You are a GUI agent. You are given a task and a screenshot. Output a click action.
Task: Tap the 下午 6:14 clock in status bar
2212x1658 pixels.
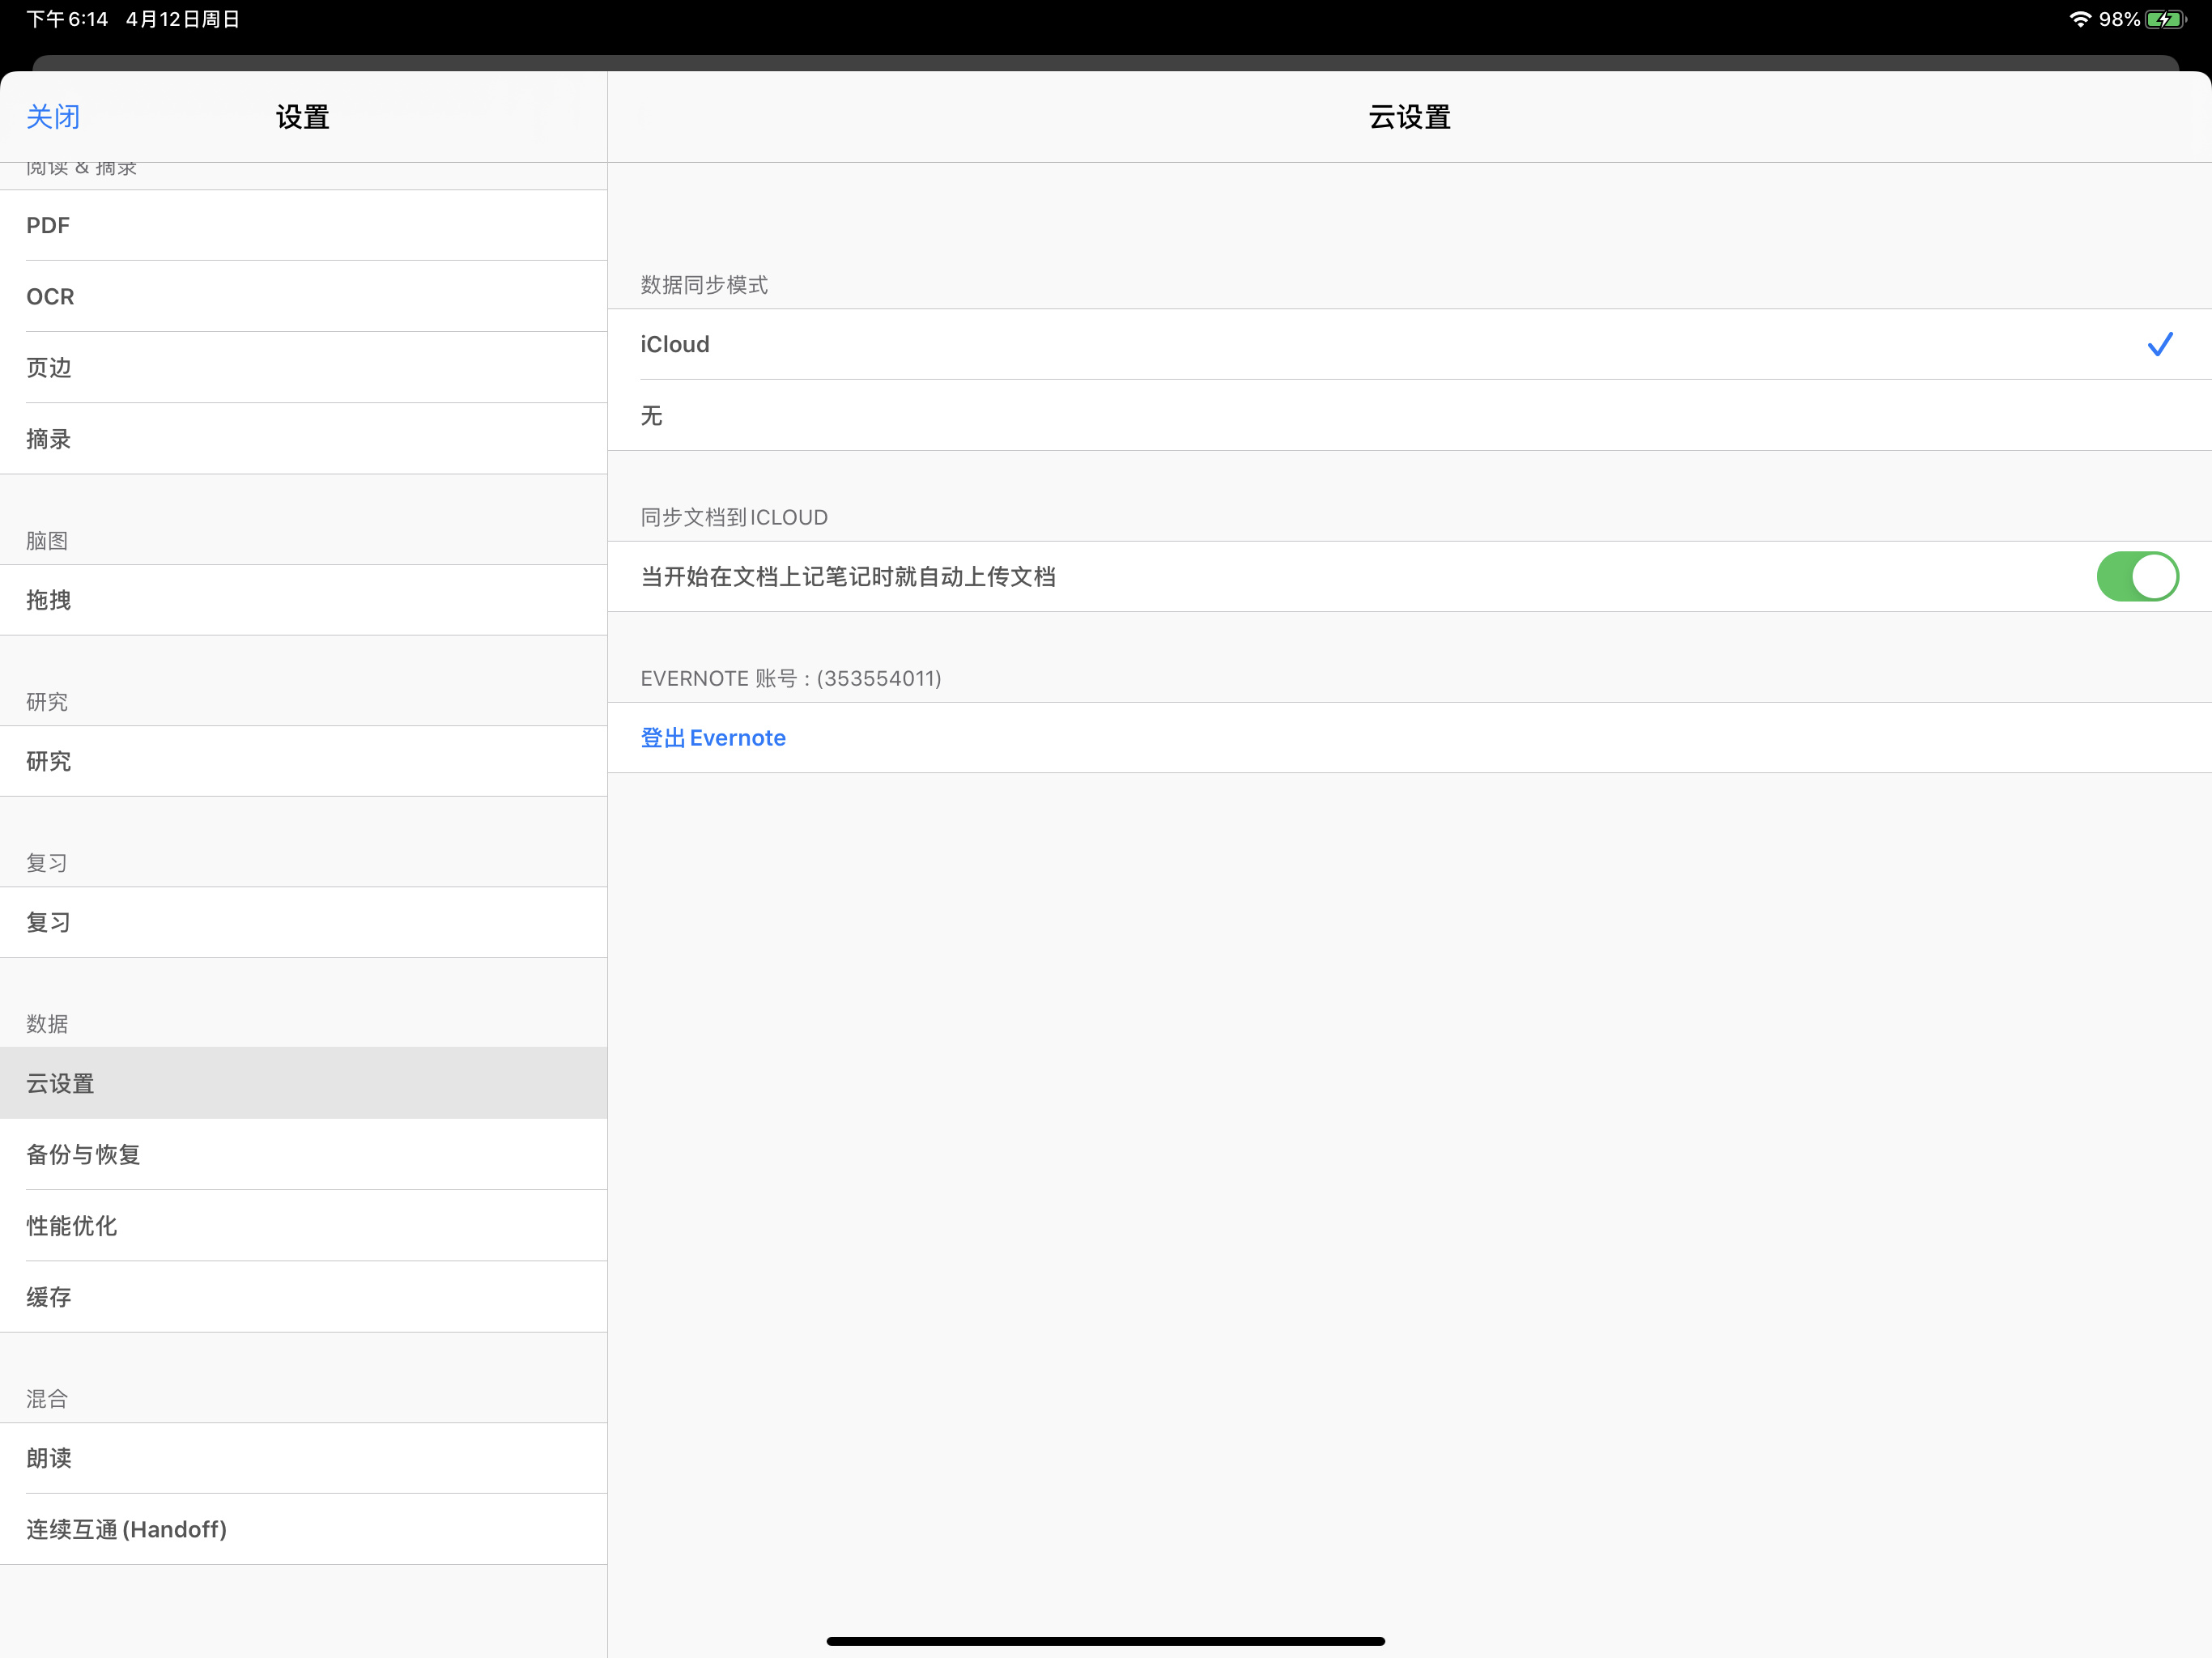tap(67, 19)
